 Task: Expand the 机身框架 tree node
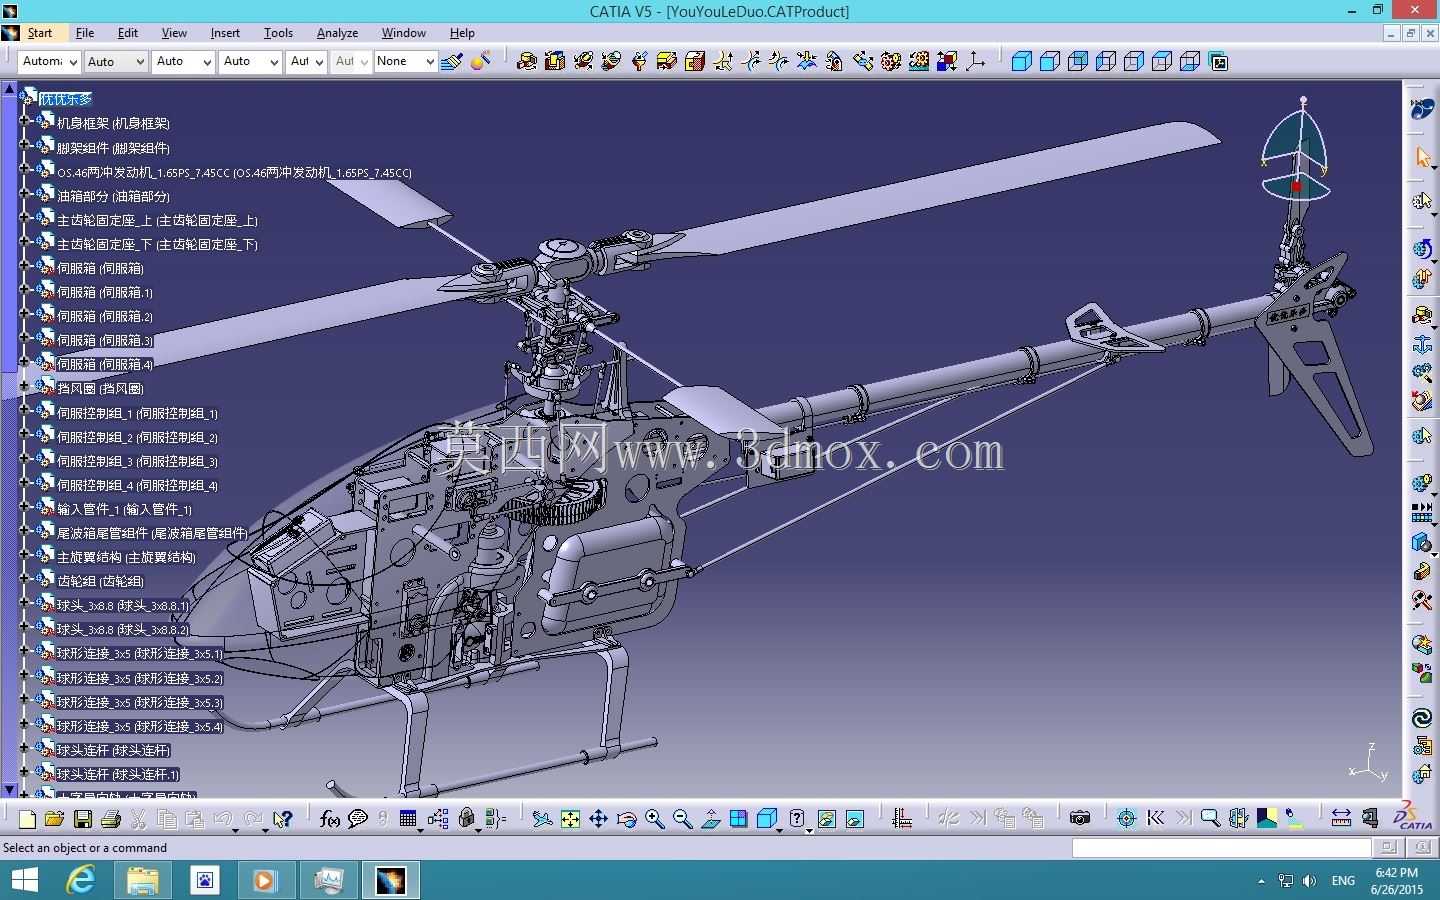[x=25, y=122]
